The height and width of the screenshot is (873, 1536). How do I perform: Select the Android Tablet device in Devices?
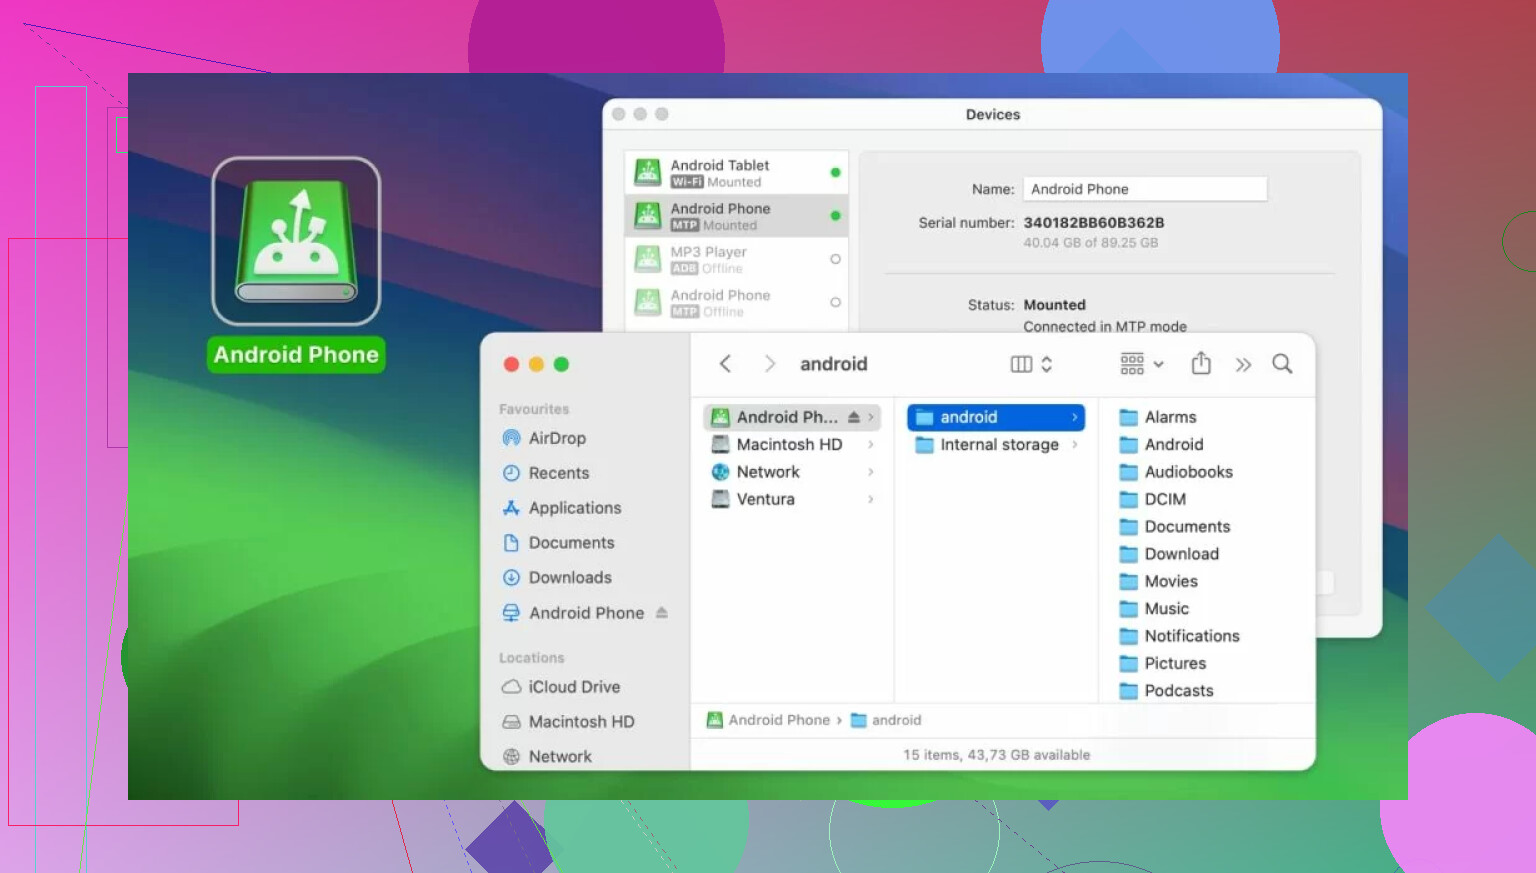coord(737,172)
